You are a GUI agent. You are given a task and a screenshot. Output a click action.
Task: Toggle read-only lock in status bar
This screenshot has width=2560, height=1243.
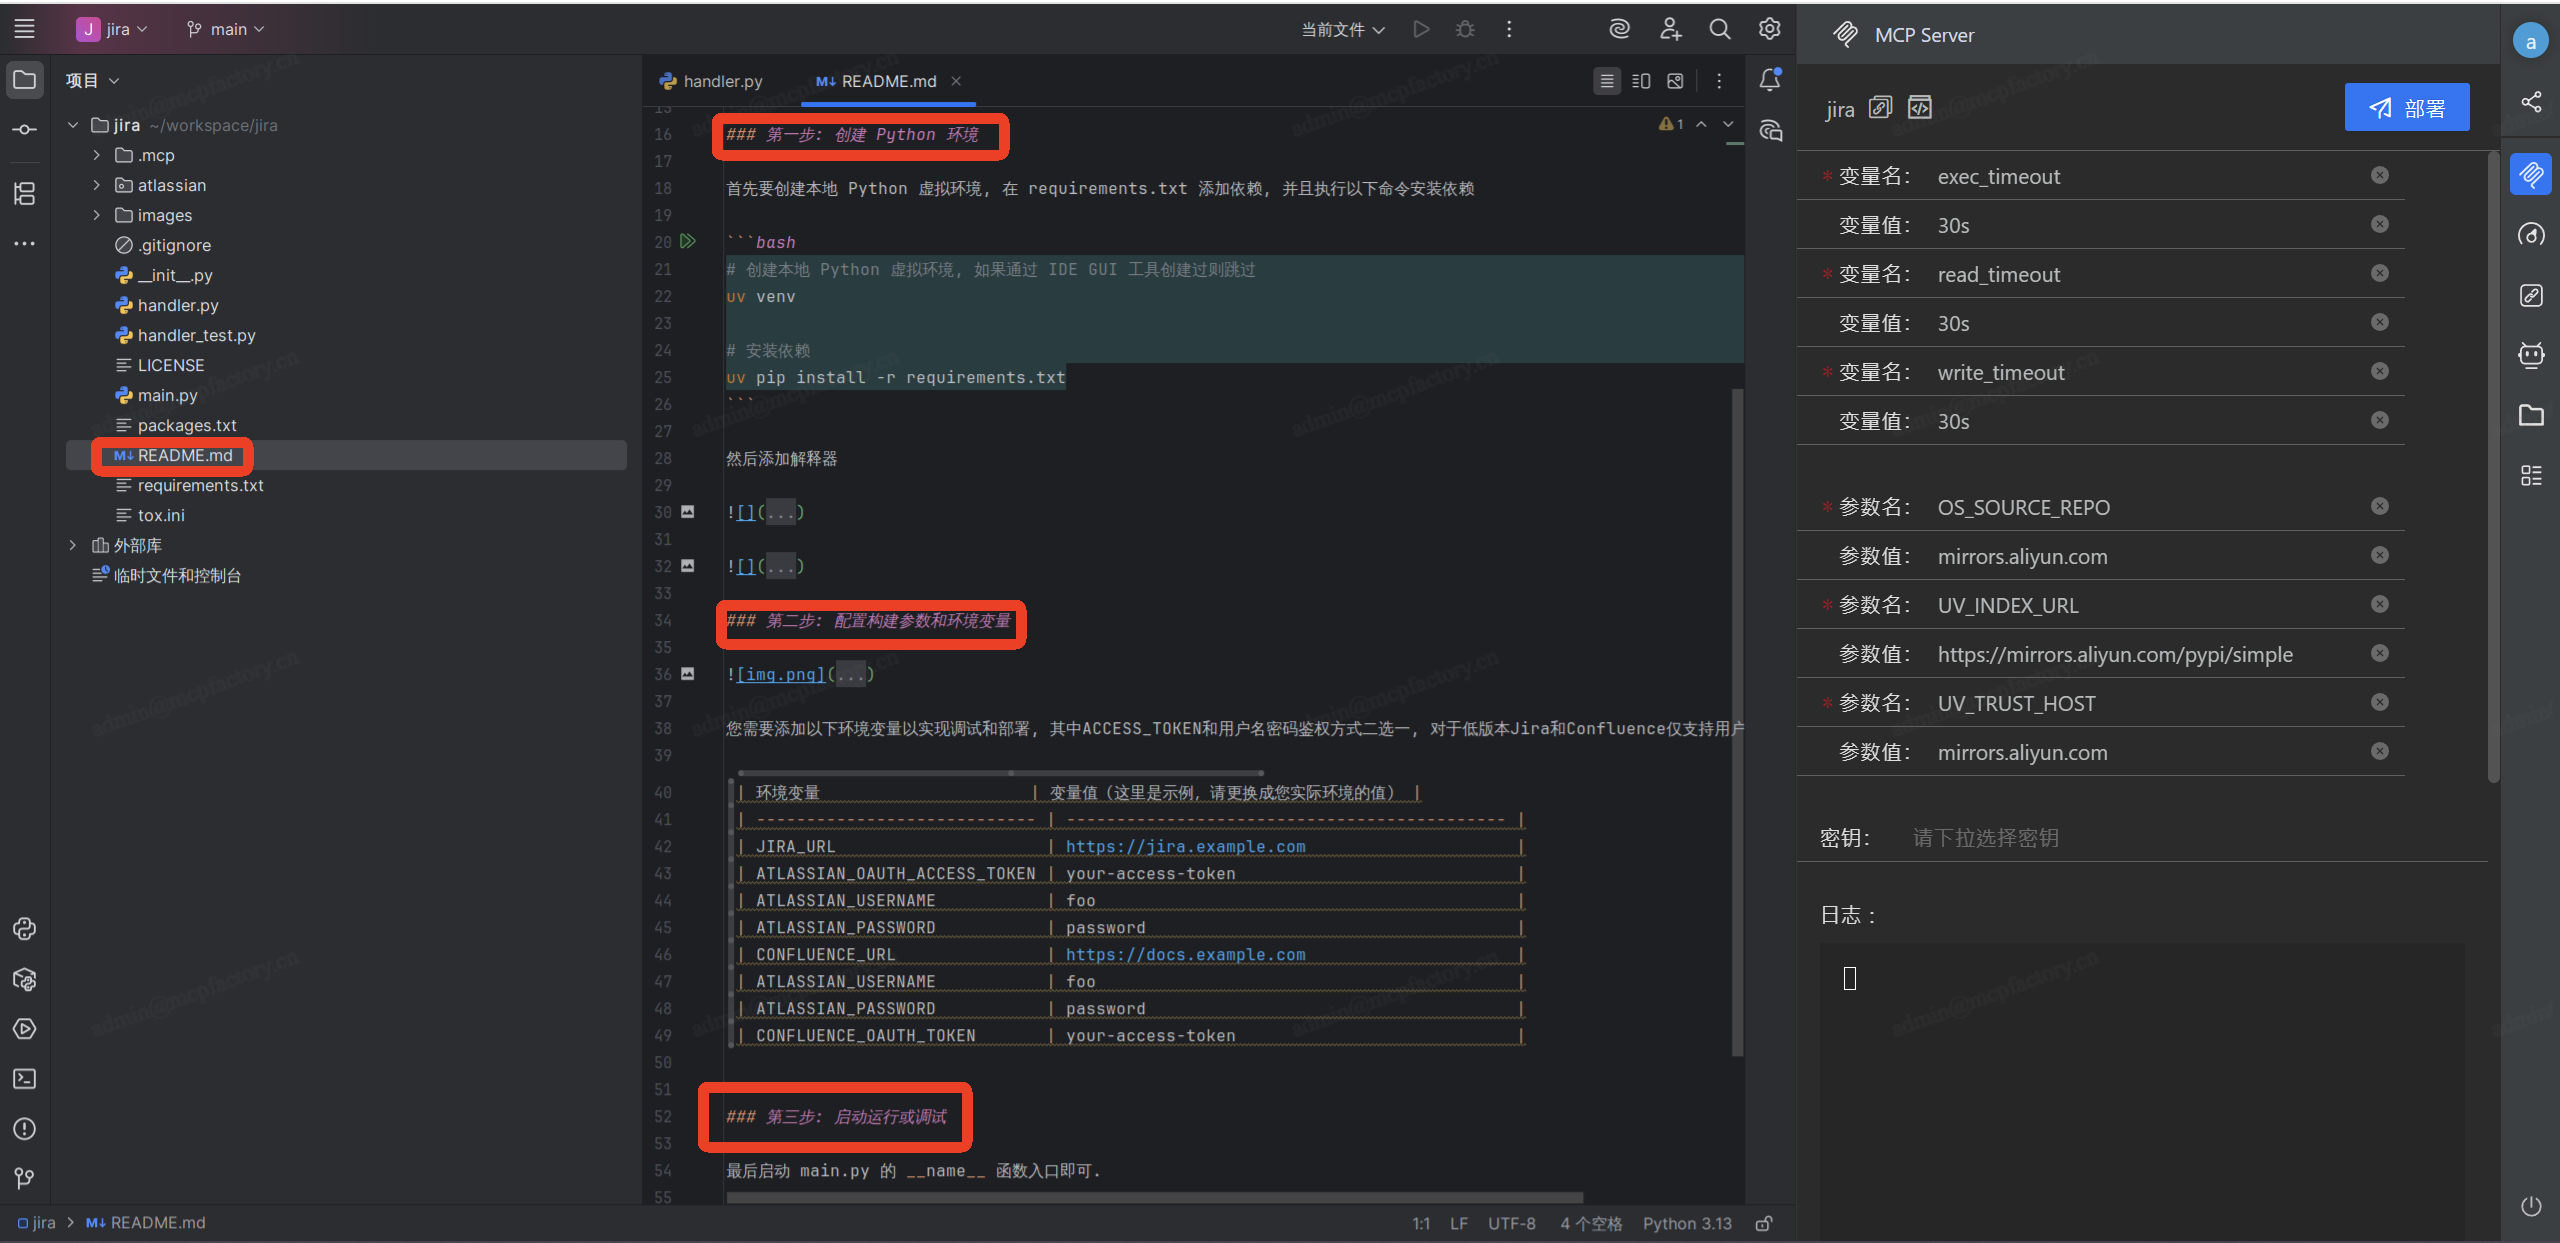pyautogui.click(x=1765, y=1223)
